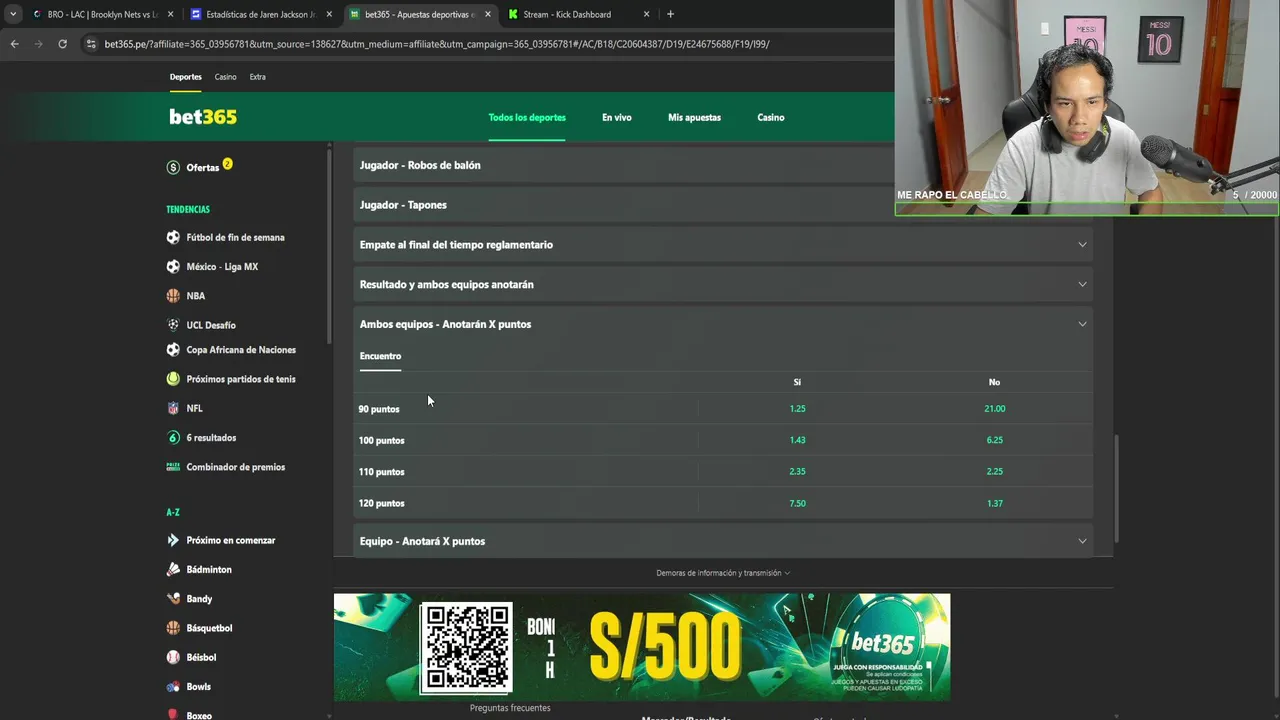Viewport: 1280px width, 720px height.
Task: Click the QR code in banner
Action: click(466, 647)
